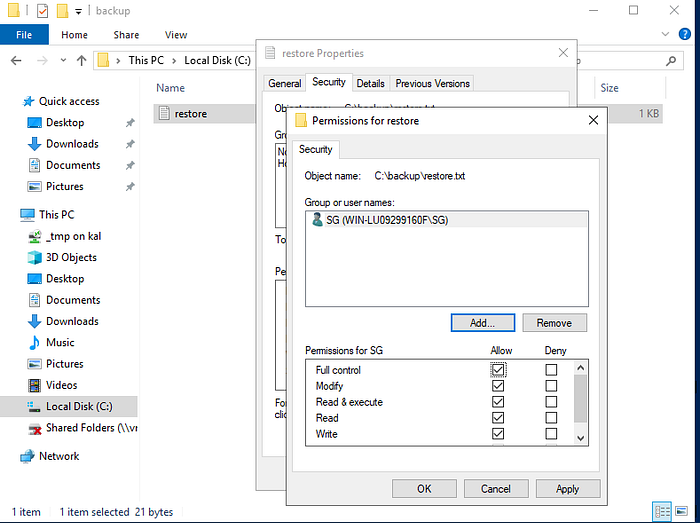700x523 pixels.
Task: Select Security tab in Permissions dialog
Action: coord(316,149)
